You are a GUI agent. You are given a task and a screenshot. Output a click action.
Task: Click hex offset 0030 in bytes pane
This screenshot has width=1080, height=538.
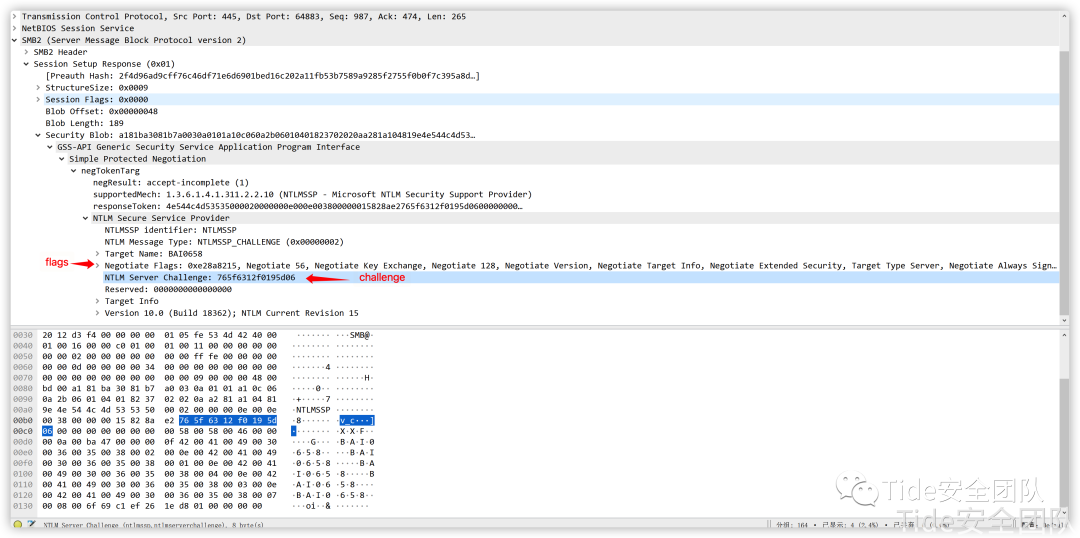point(22,335)
